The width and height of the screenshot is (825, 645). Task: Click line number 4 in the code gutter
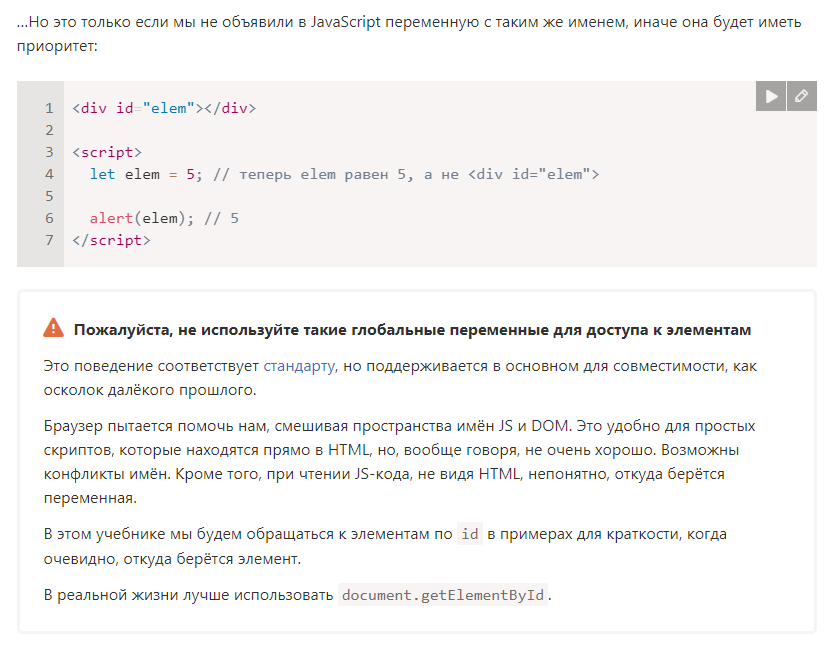49,175
